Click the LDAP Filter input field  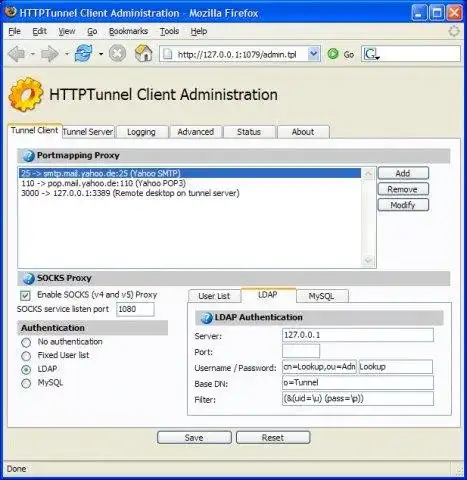[358, 399]
